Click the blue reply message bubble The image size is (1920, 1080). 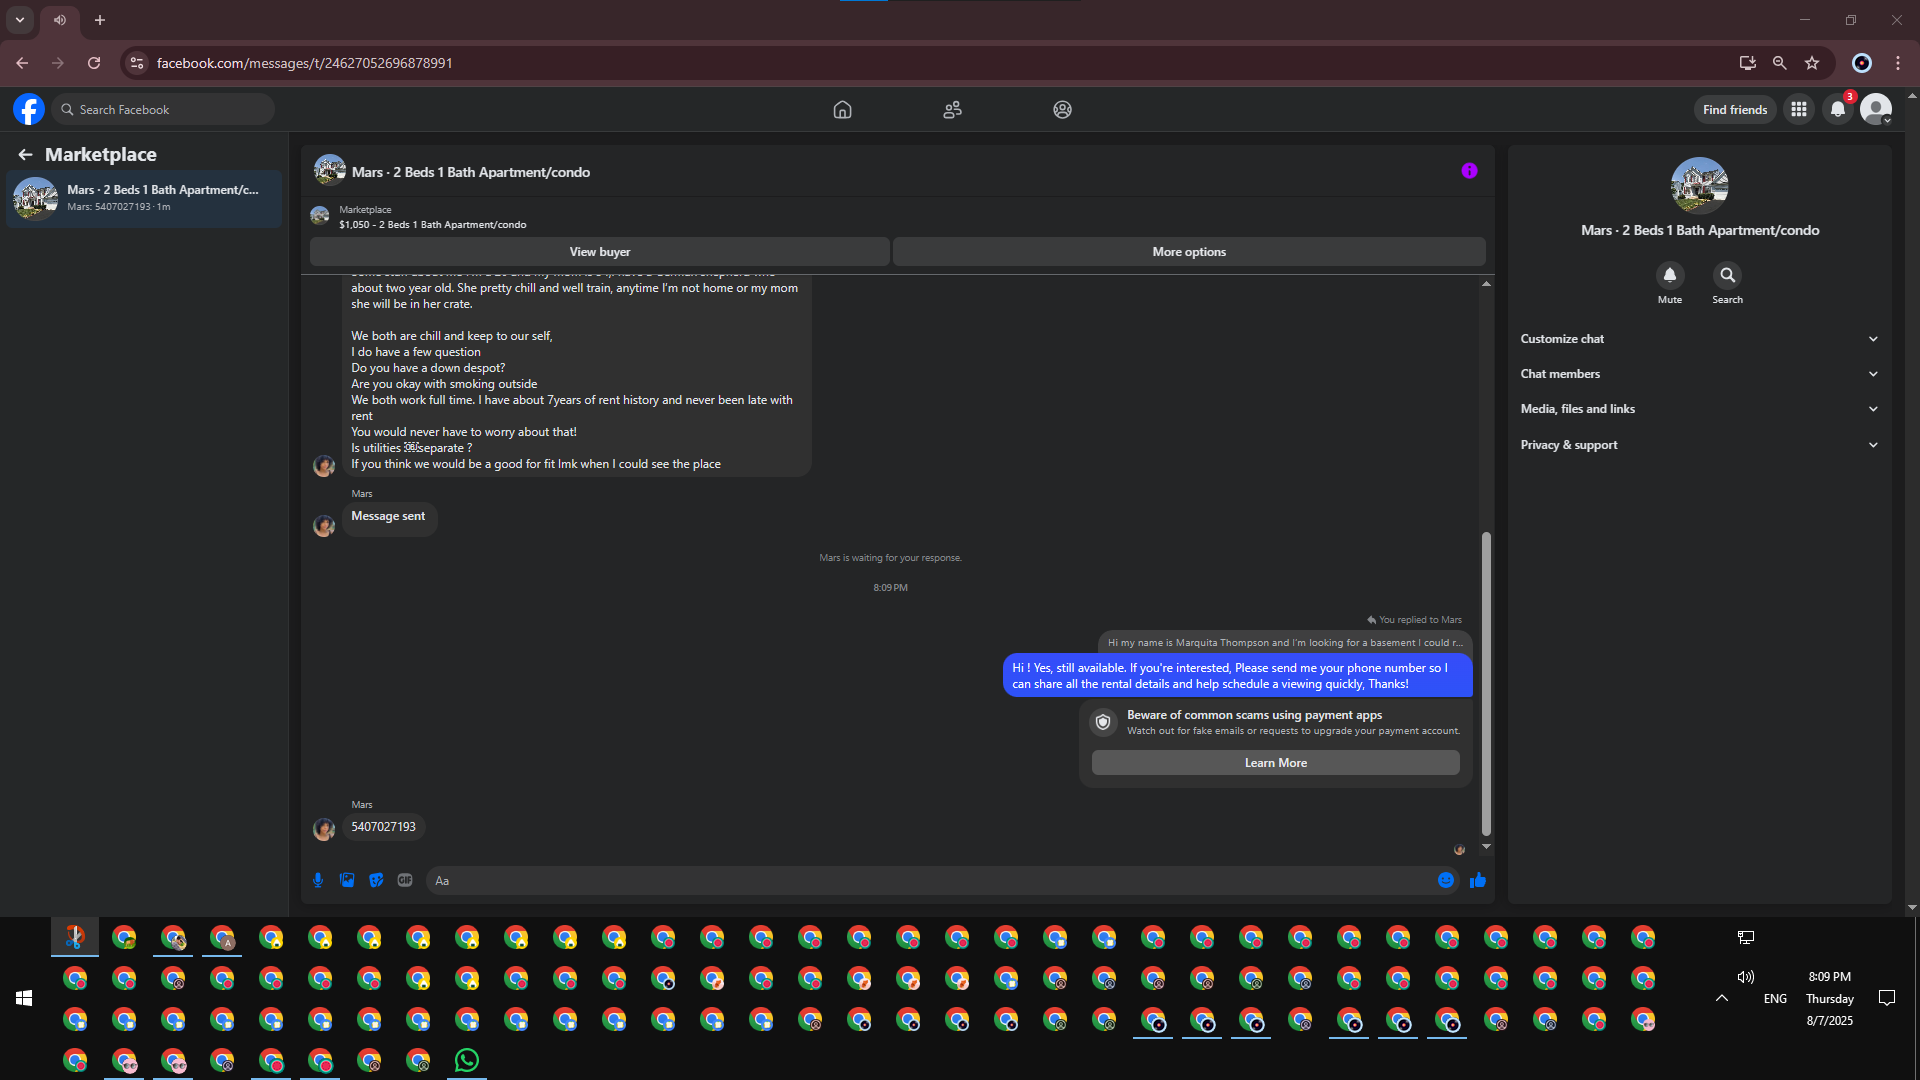(1237, 676)
